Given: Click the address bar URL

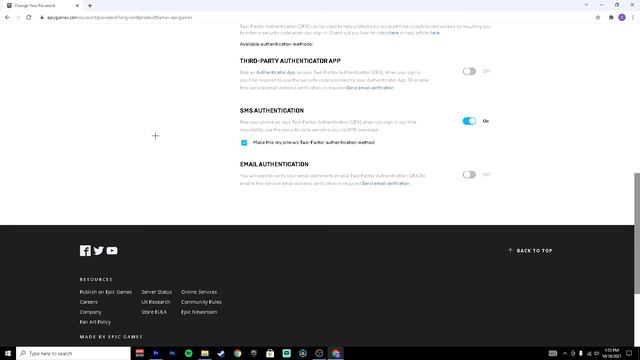Looking at the screenshot, I should pos(119,18).
